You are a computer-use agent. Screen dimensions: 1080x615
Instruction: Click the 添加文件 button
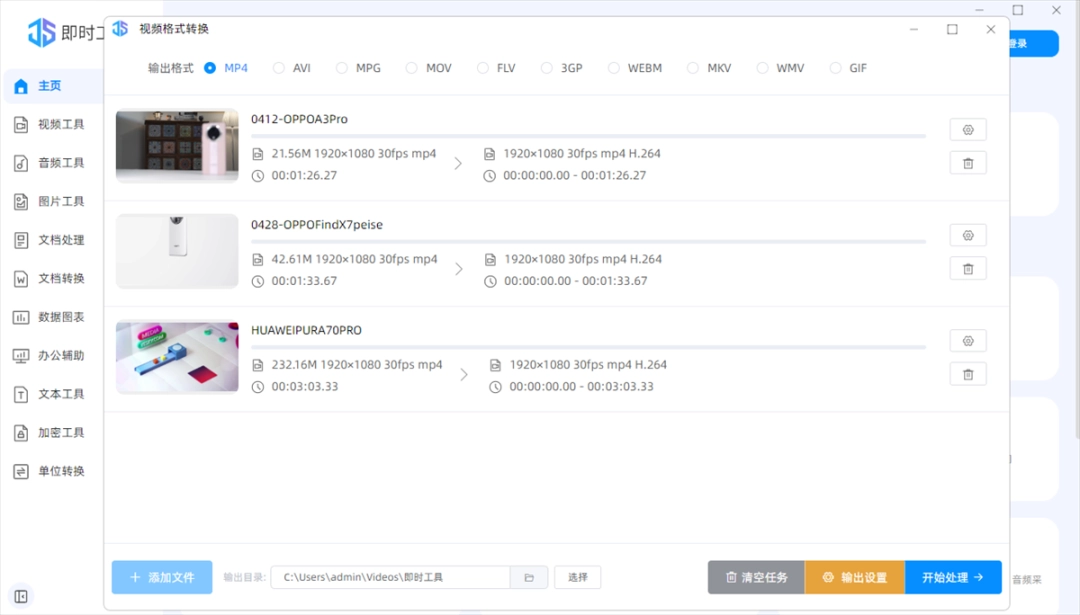pyautogui.click(x=162, y=577)
